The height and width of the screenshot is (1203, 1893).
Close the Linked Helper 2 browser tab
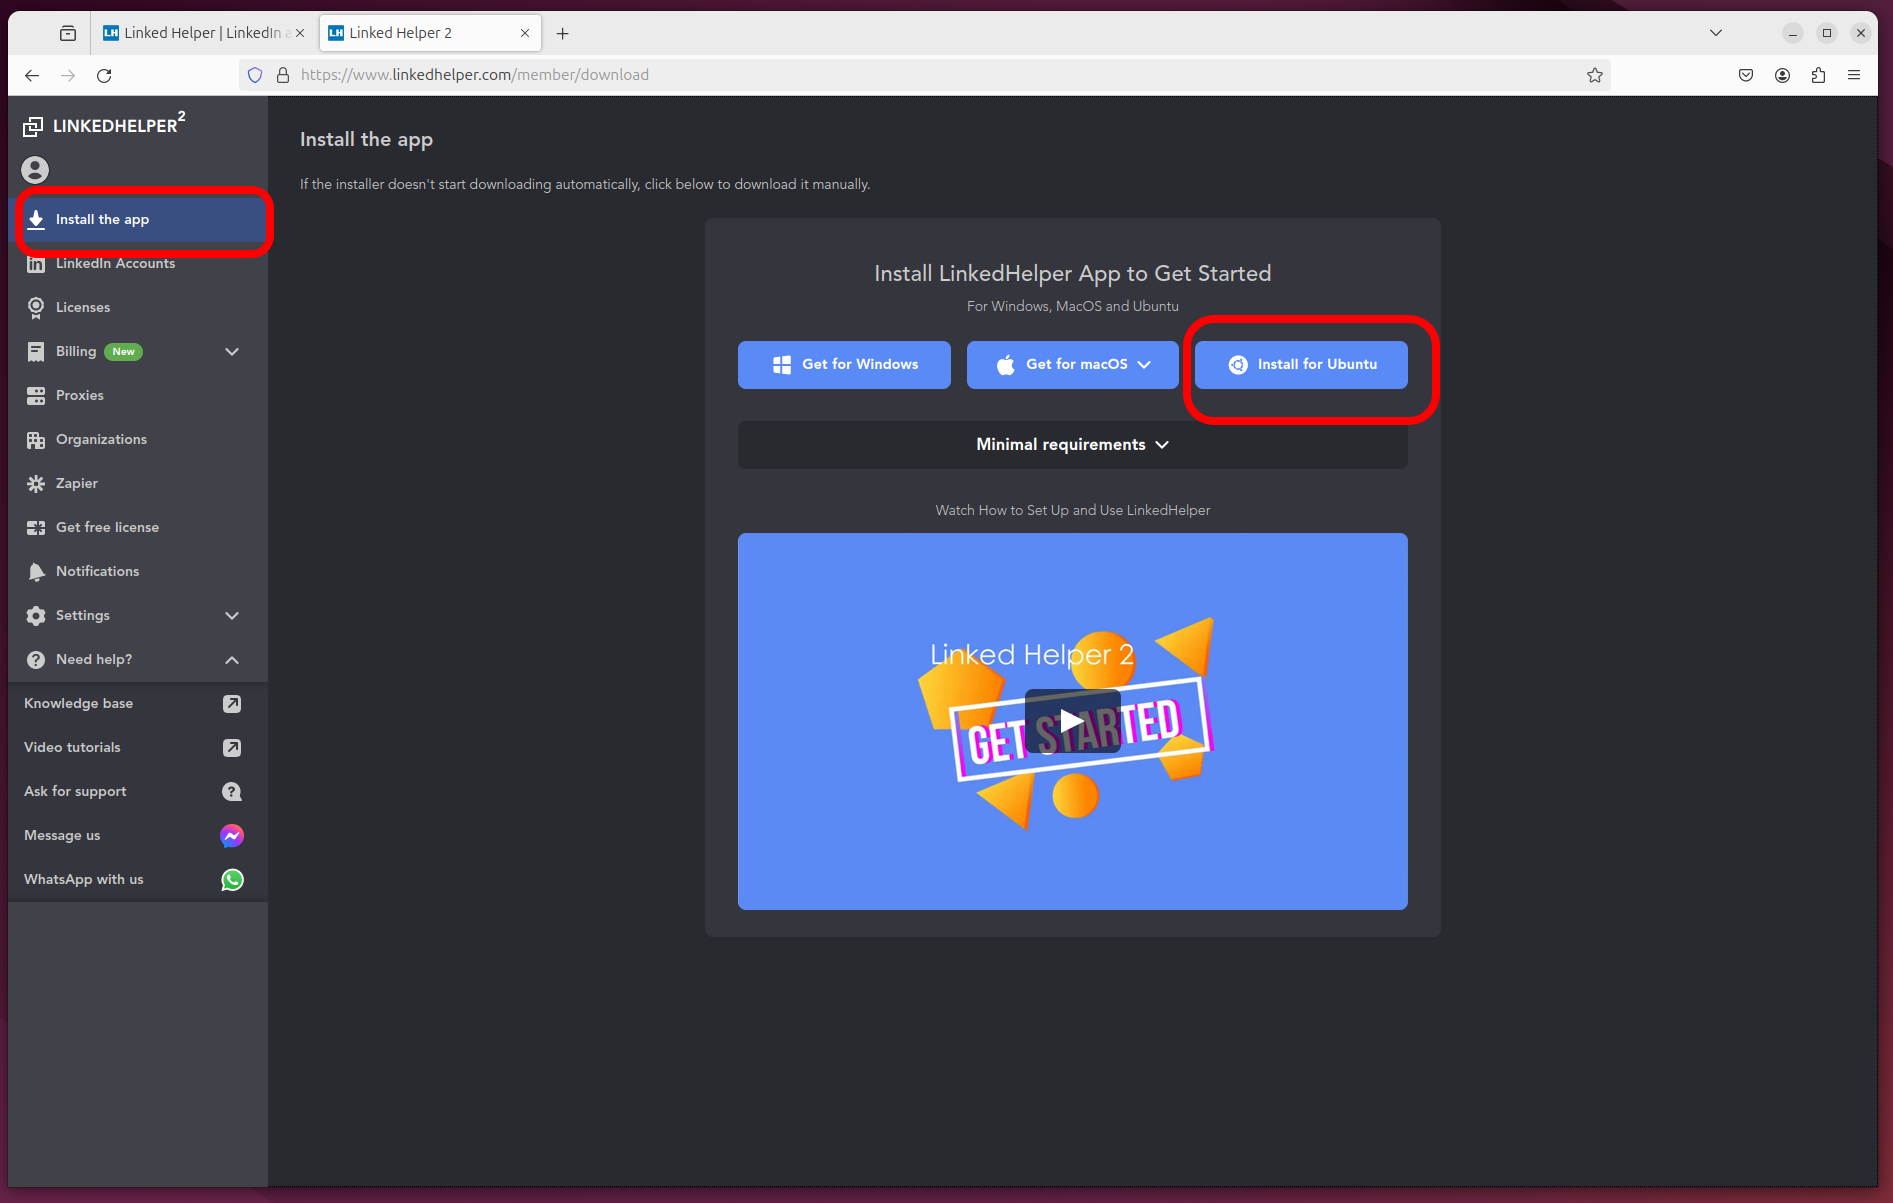[x=525, y=33]
